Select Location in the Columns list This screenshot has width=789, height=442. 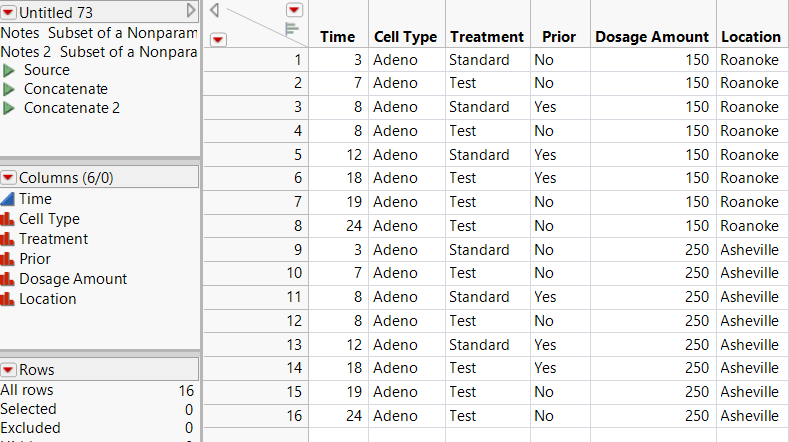point(47,299)
